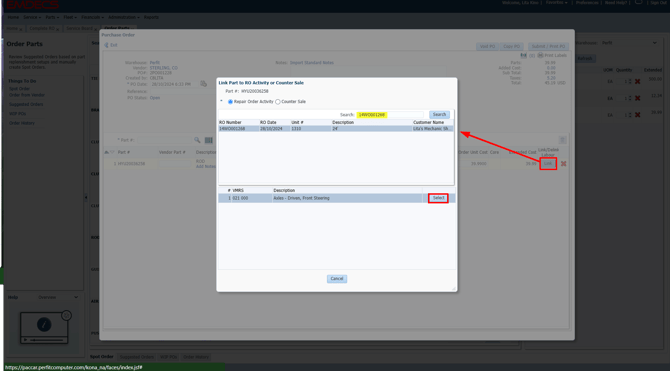Expand the Favorites dropdown in header

(556, 3)
